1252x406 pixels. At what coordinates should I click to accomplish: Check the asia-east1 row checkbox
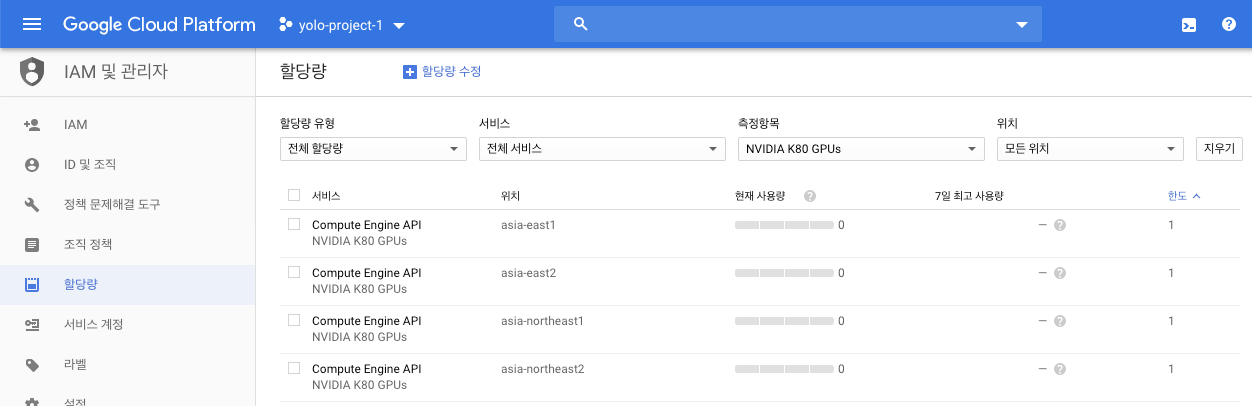294,224
